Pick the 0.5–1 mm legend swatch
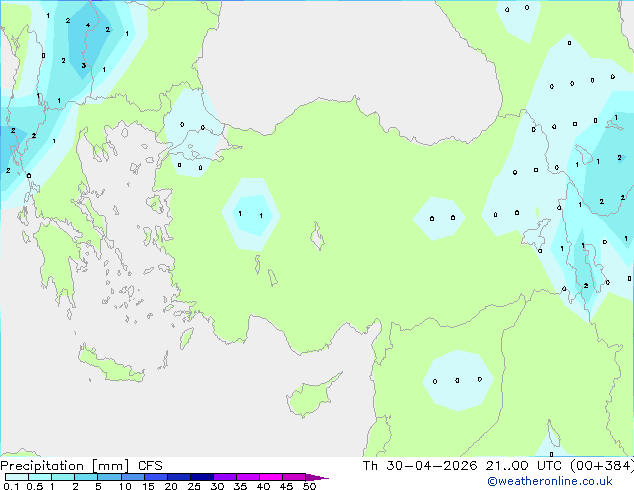 tap(40, 477)
